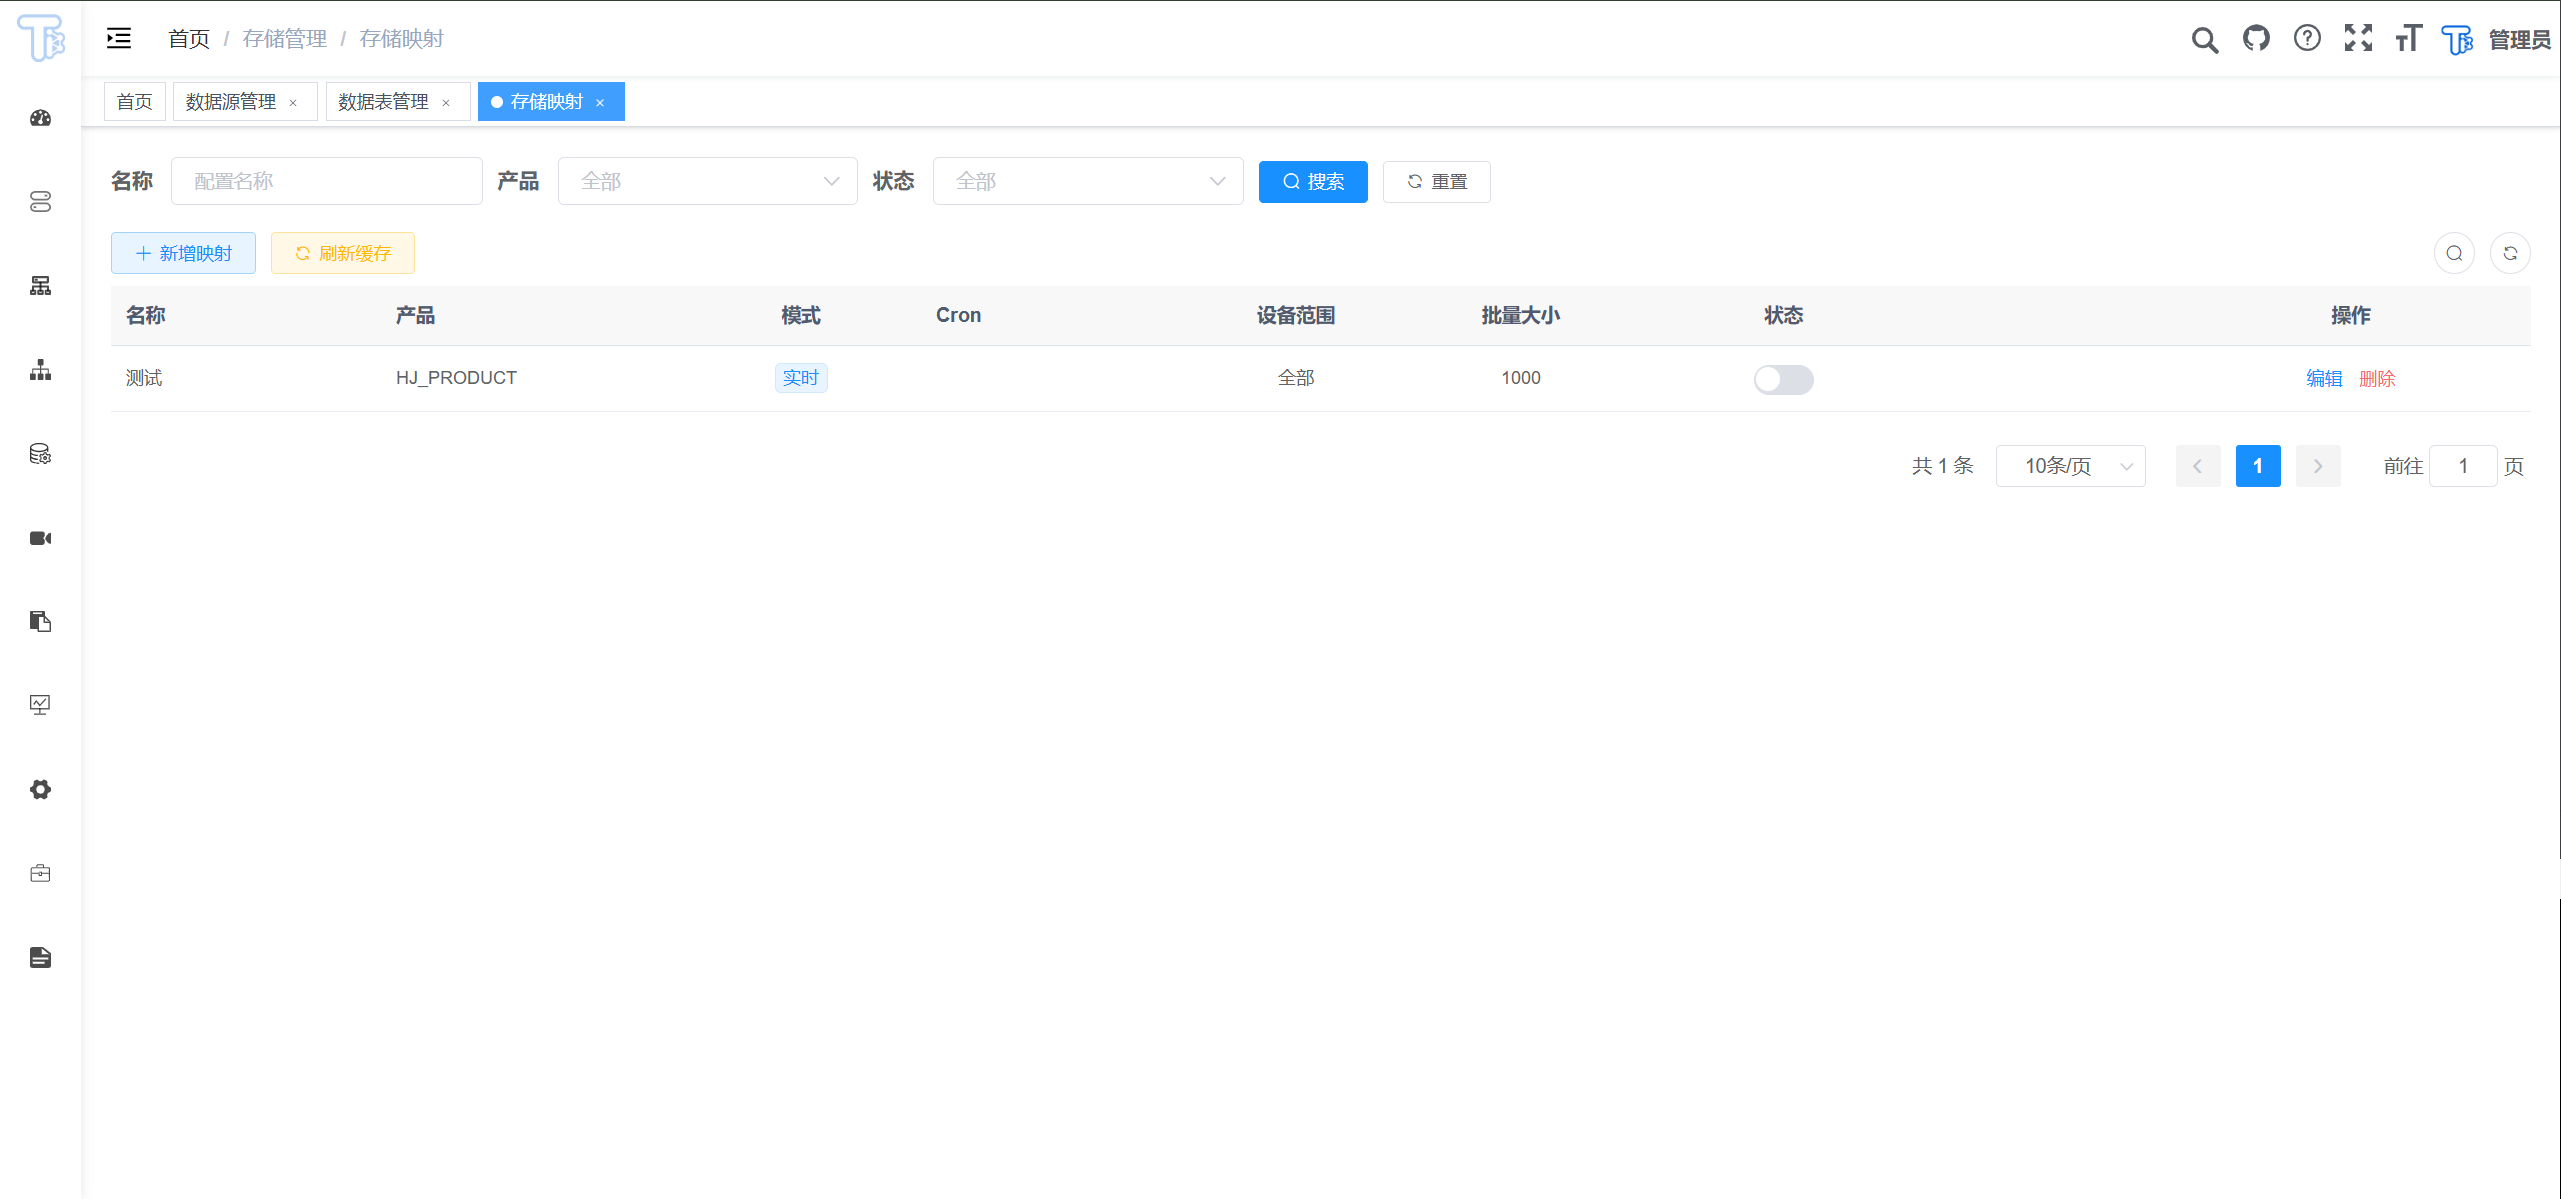The width and height of the screenshot is (2561, 1199).
Task: Expand the 状态 dropdown filter
Action: [1088, 181]
